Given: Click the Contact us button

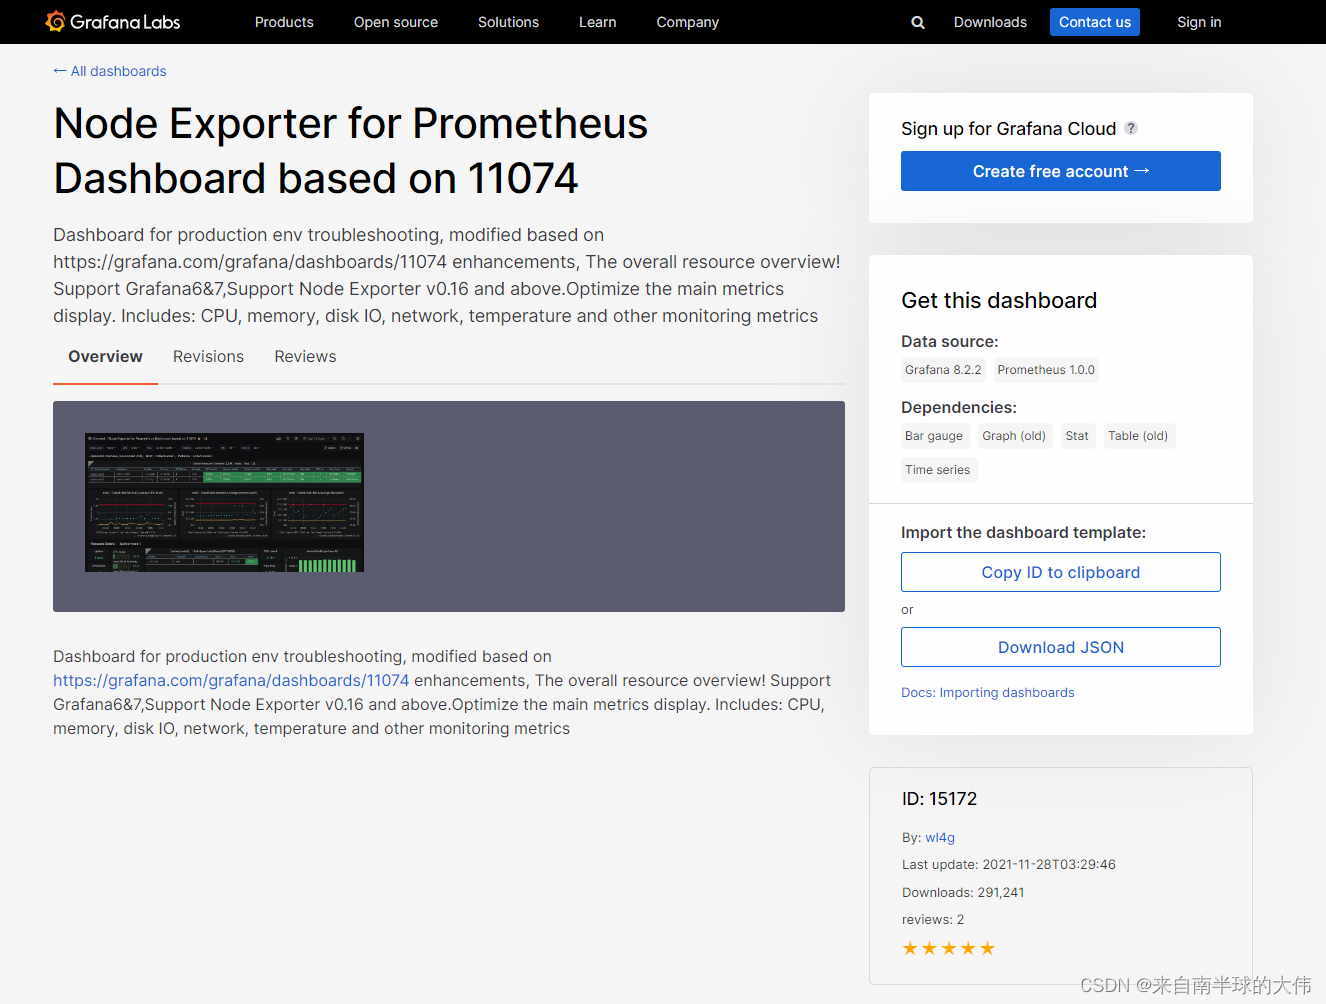Looking at the screenshot, I should click(x=1095, y=22).
